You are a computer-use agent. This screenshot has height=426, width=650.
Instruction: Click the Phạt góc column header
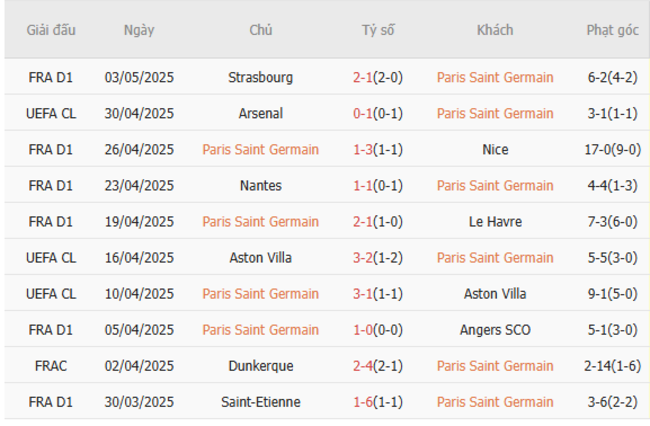612,30
